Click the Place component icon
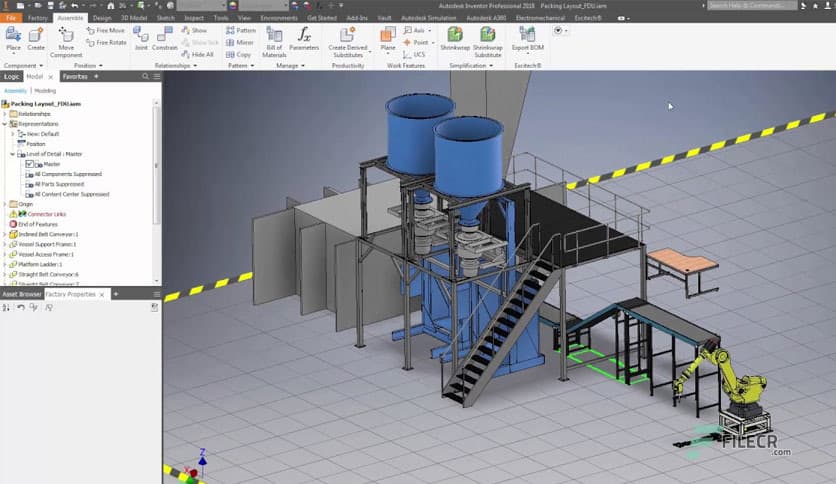Viewport: 836px width, 484px height. pyautogui.click(x=13, y=35)
